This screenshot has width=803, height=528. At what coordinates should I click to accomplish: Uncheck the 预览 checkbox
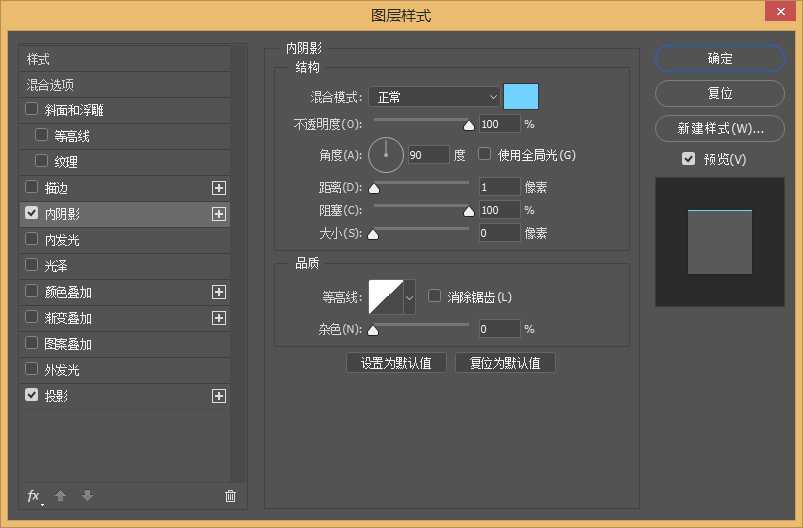pos(688,159)
